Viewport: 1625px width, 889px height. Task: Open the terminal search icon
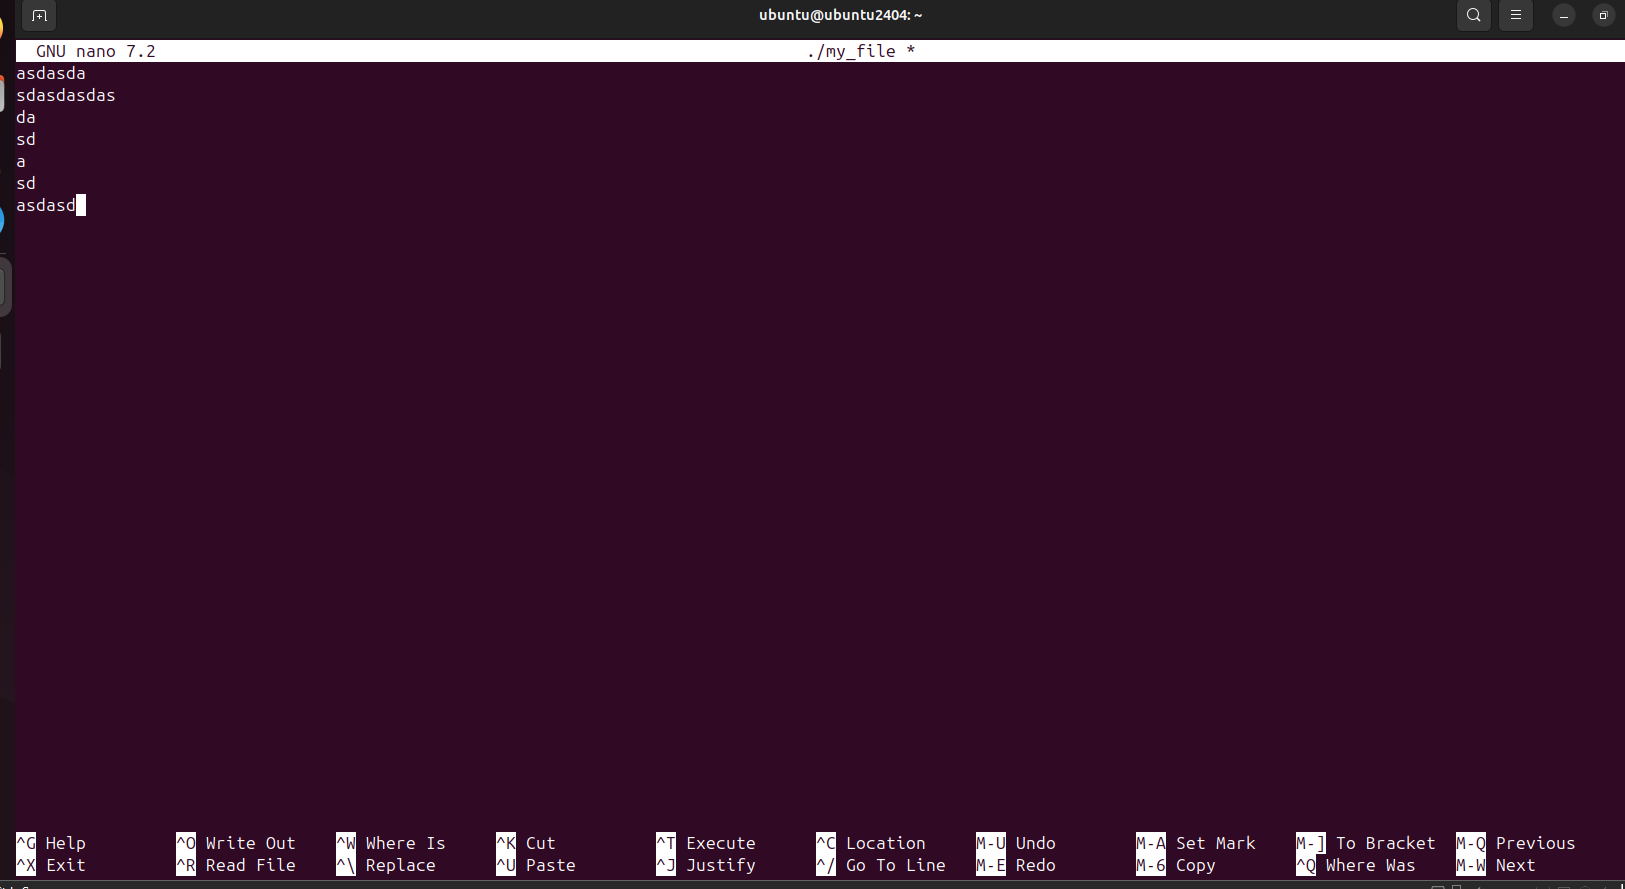click(1473, 16)
